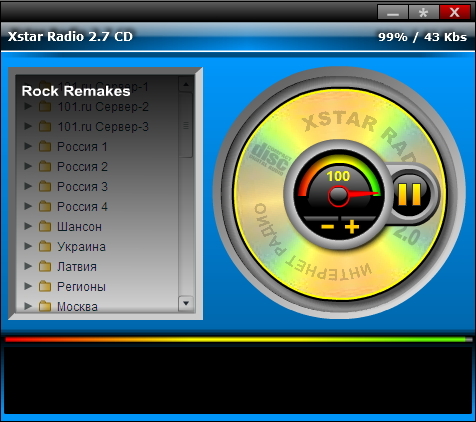The height and width of the screenshot is (422, 476).
Task: Pause playback with the yellow pause button
Action: [x=410, y=194]
